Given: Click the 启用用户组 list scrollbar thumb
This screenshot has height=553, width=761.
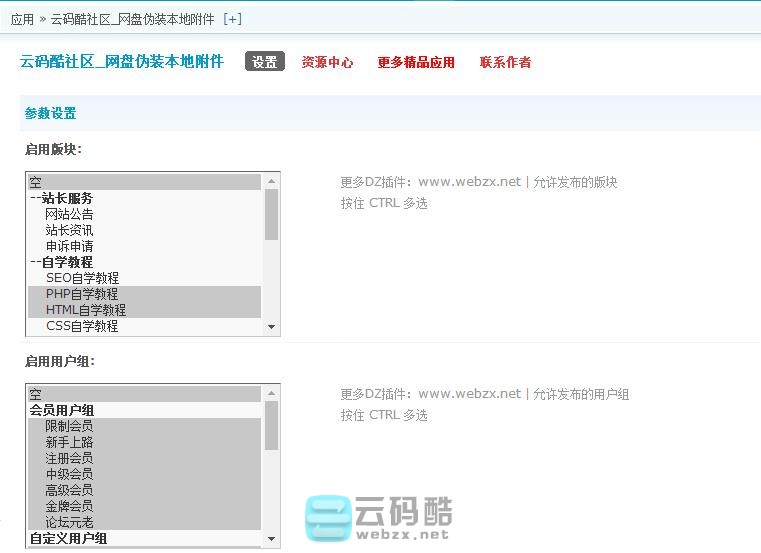Looking at the screenshot, I should click(271, 425).
